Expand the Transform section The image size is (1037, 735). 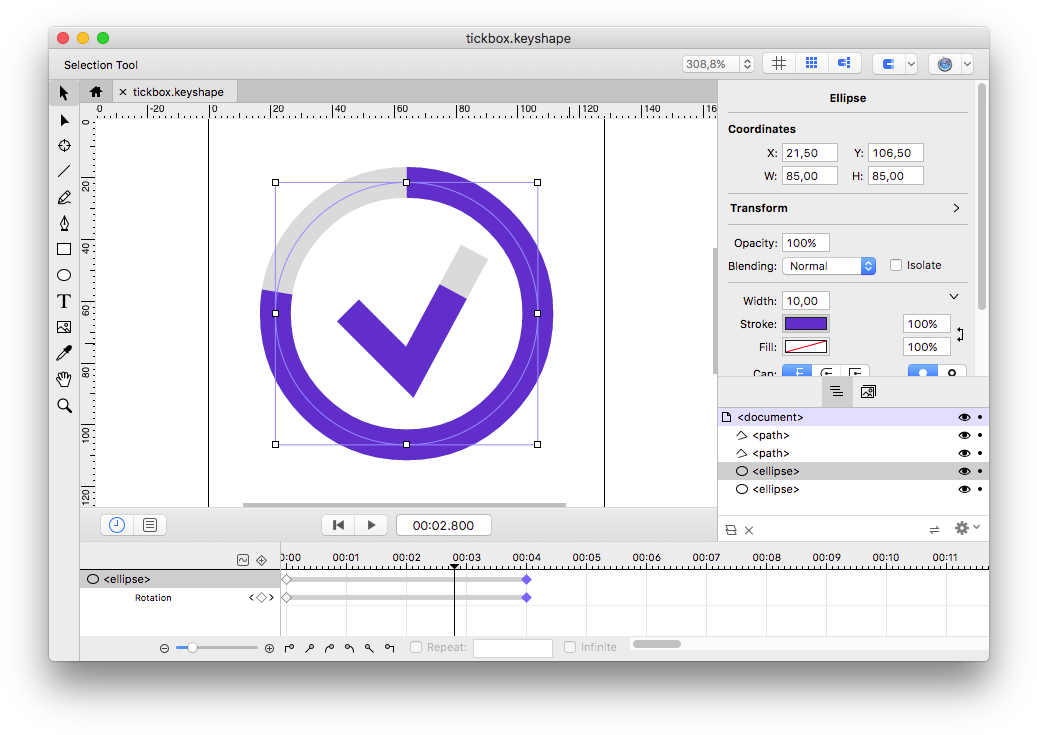tap(955, 208)
